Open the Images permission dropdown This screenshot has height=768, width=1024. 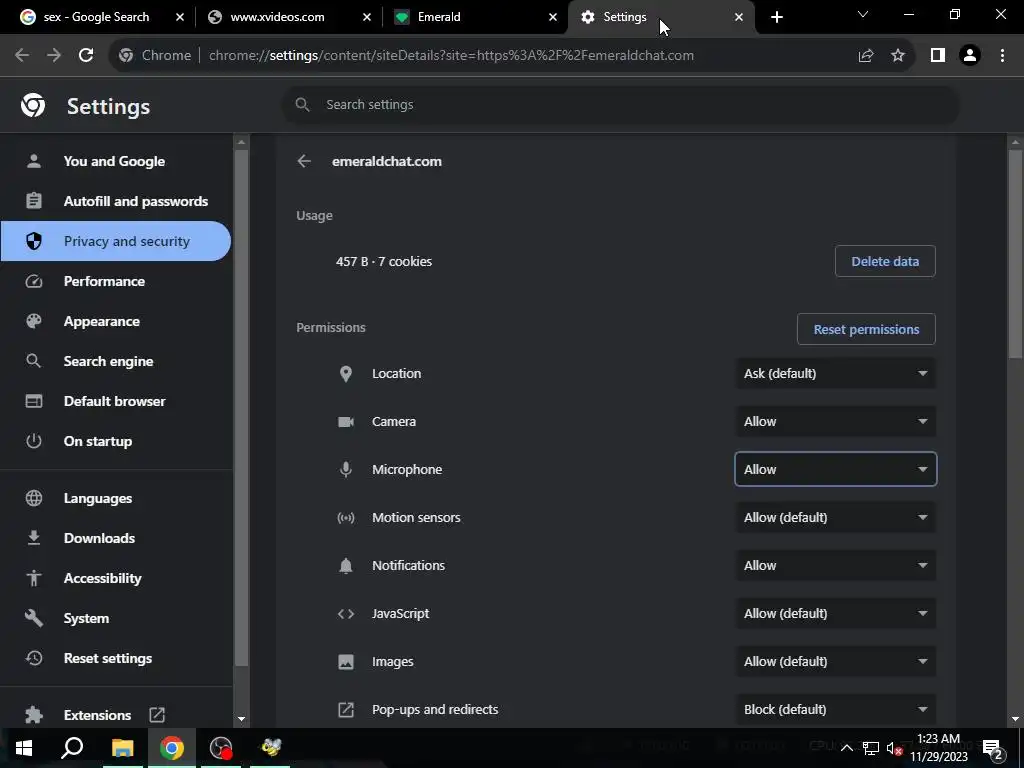[835, 662]
